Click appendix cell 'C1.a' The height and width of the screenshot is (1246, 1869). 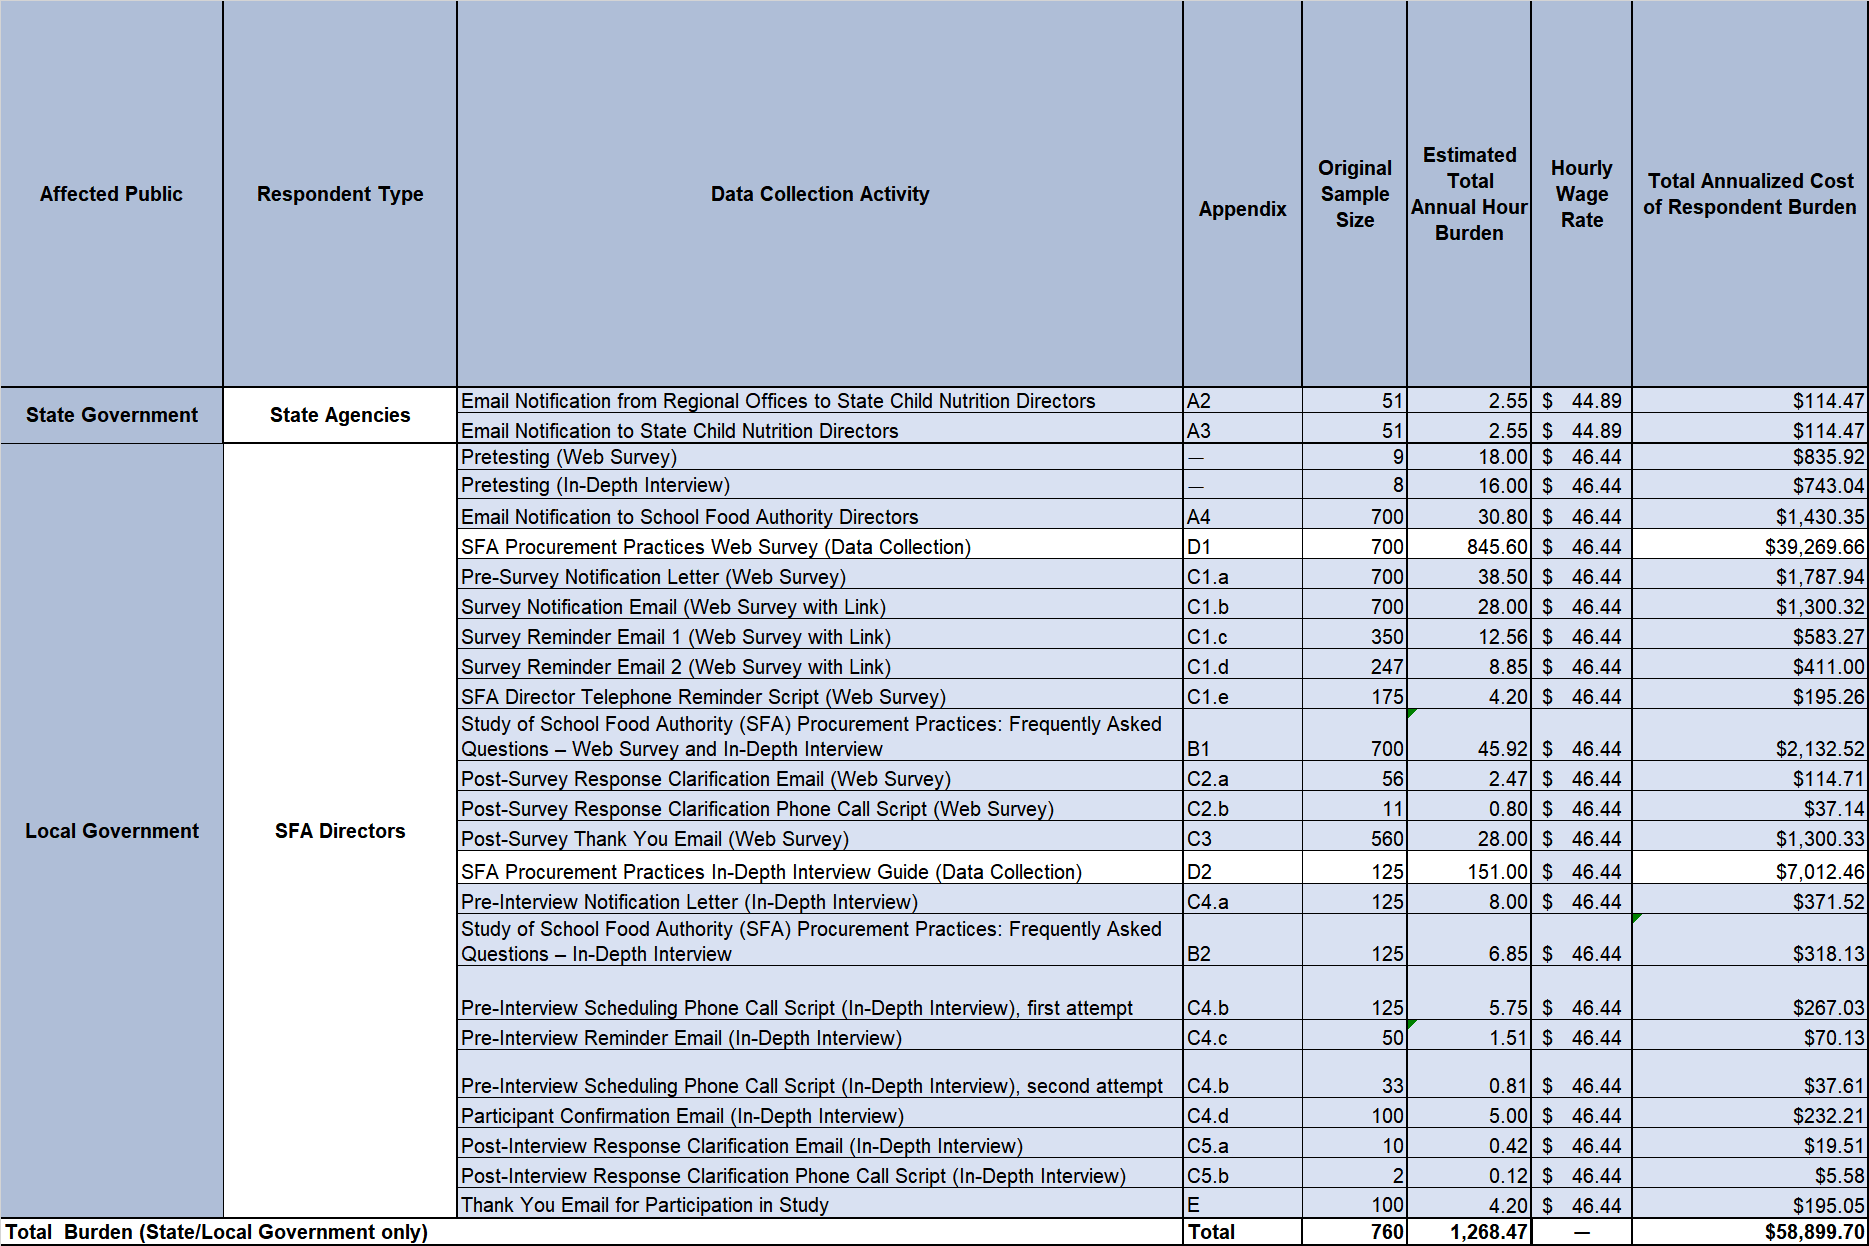point(1242,576)
